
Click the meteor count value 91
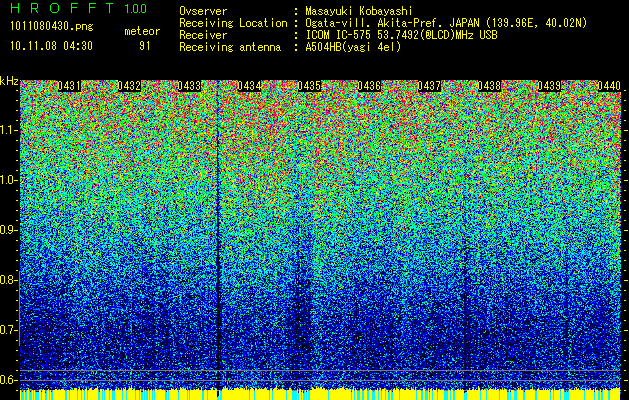(145, 46)
